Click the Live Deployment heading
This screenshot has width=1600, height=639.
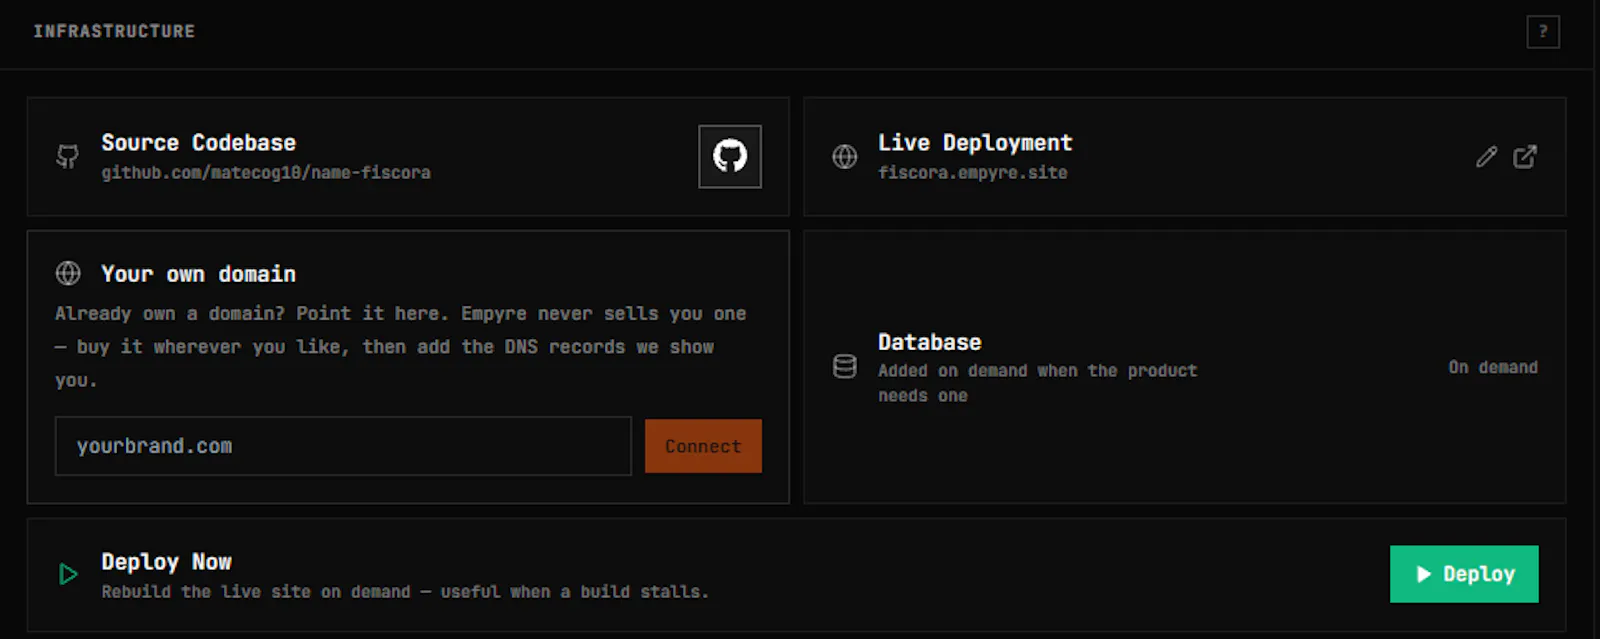pos(975,143)
